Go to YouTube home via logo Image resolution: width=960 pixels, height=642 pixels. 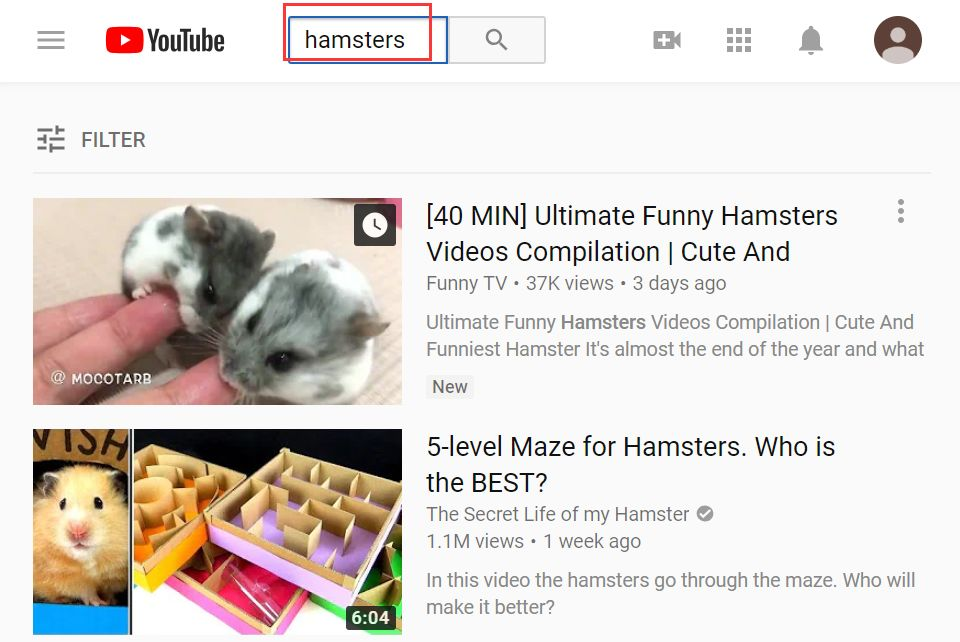[x=165, y=40]
